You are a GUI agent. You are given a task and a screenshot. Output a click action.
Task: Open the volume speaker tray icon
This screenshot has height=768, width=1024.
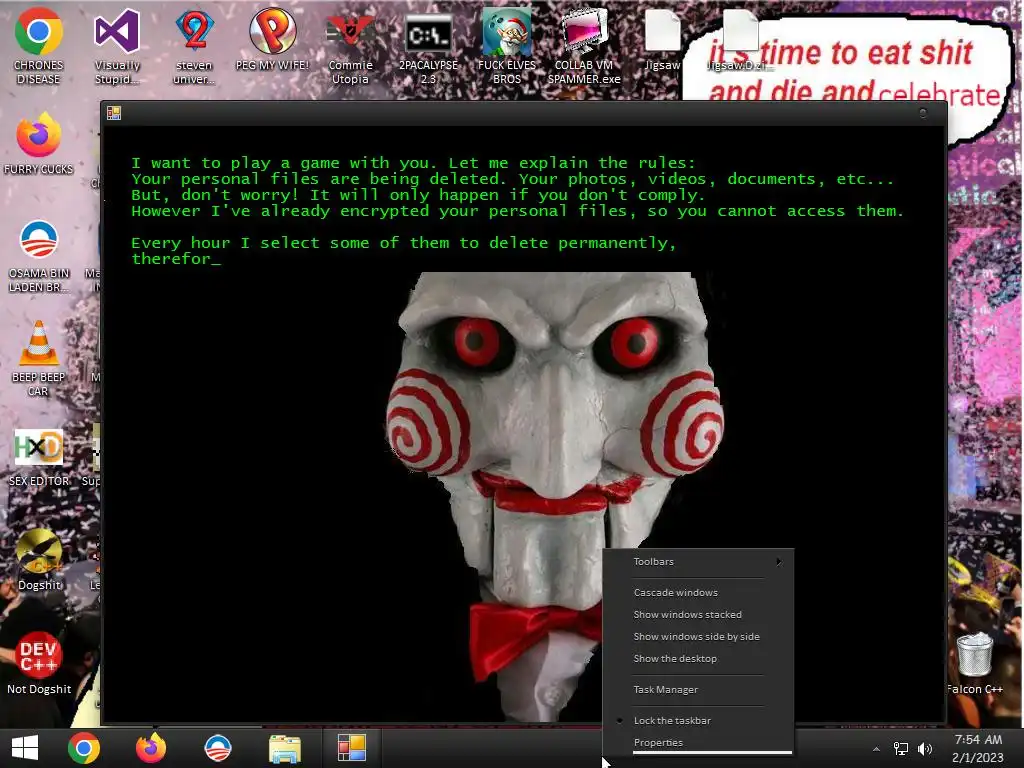click(925, 749)
